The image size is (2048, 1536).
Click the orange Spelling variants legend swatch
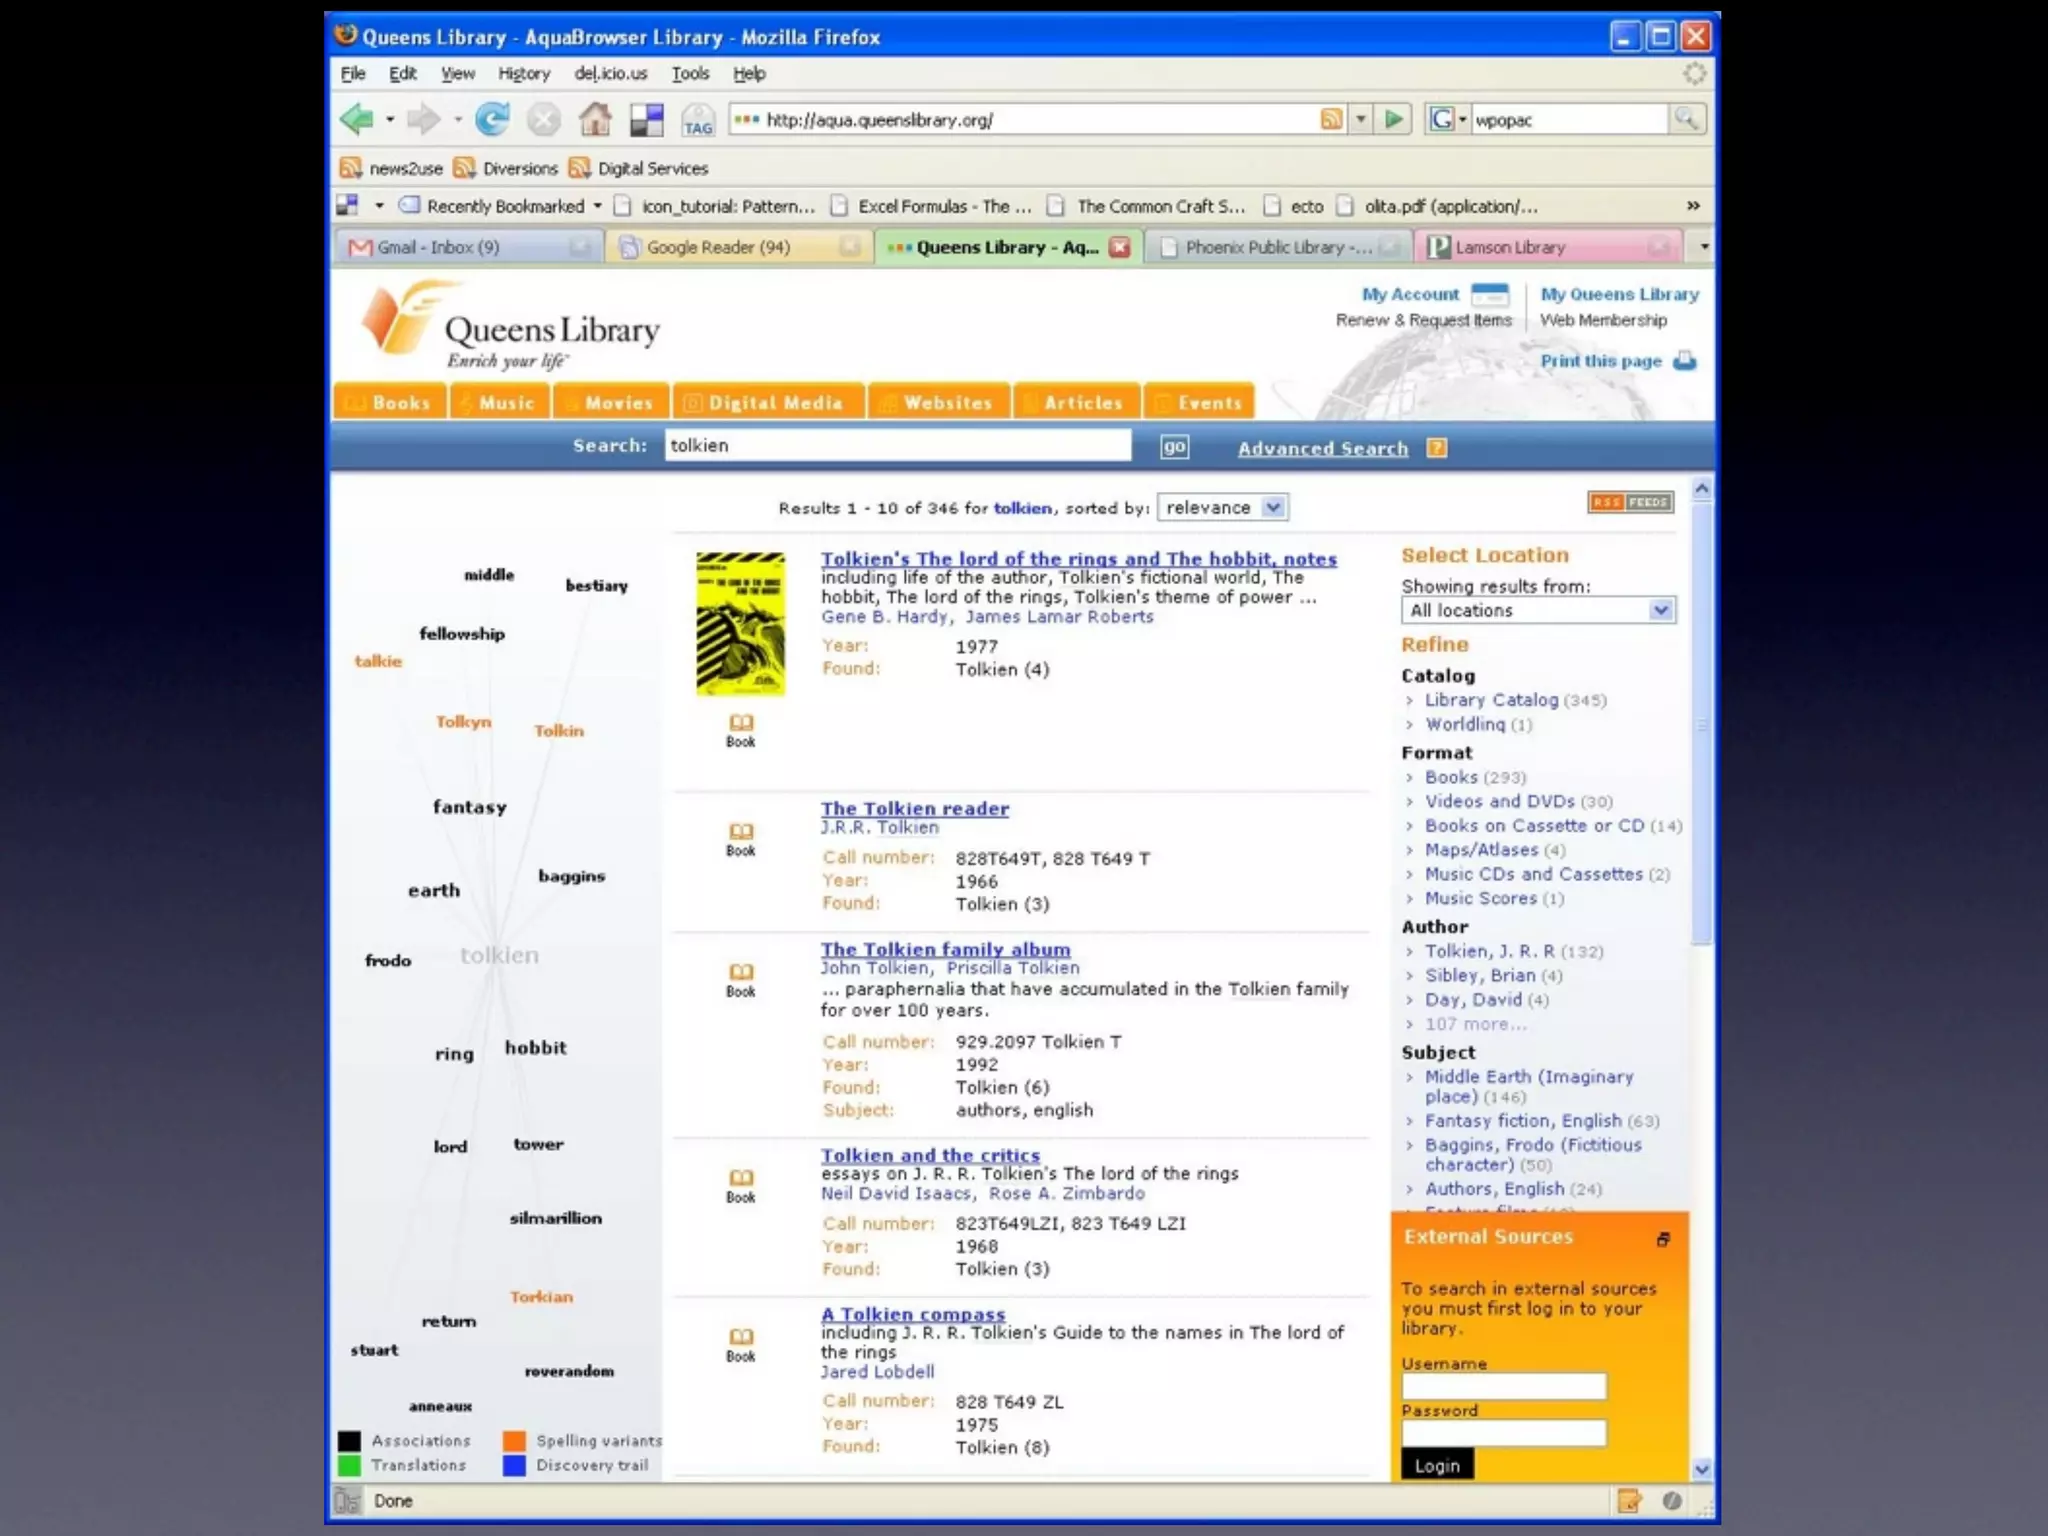(x=515, y=1441)
